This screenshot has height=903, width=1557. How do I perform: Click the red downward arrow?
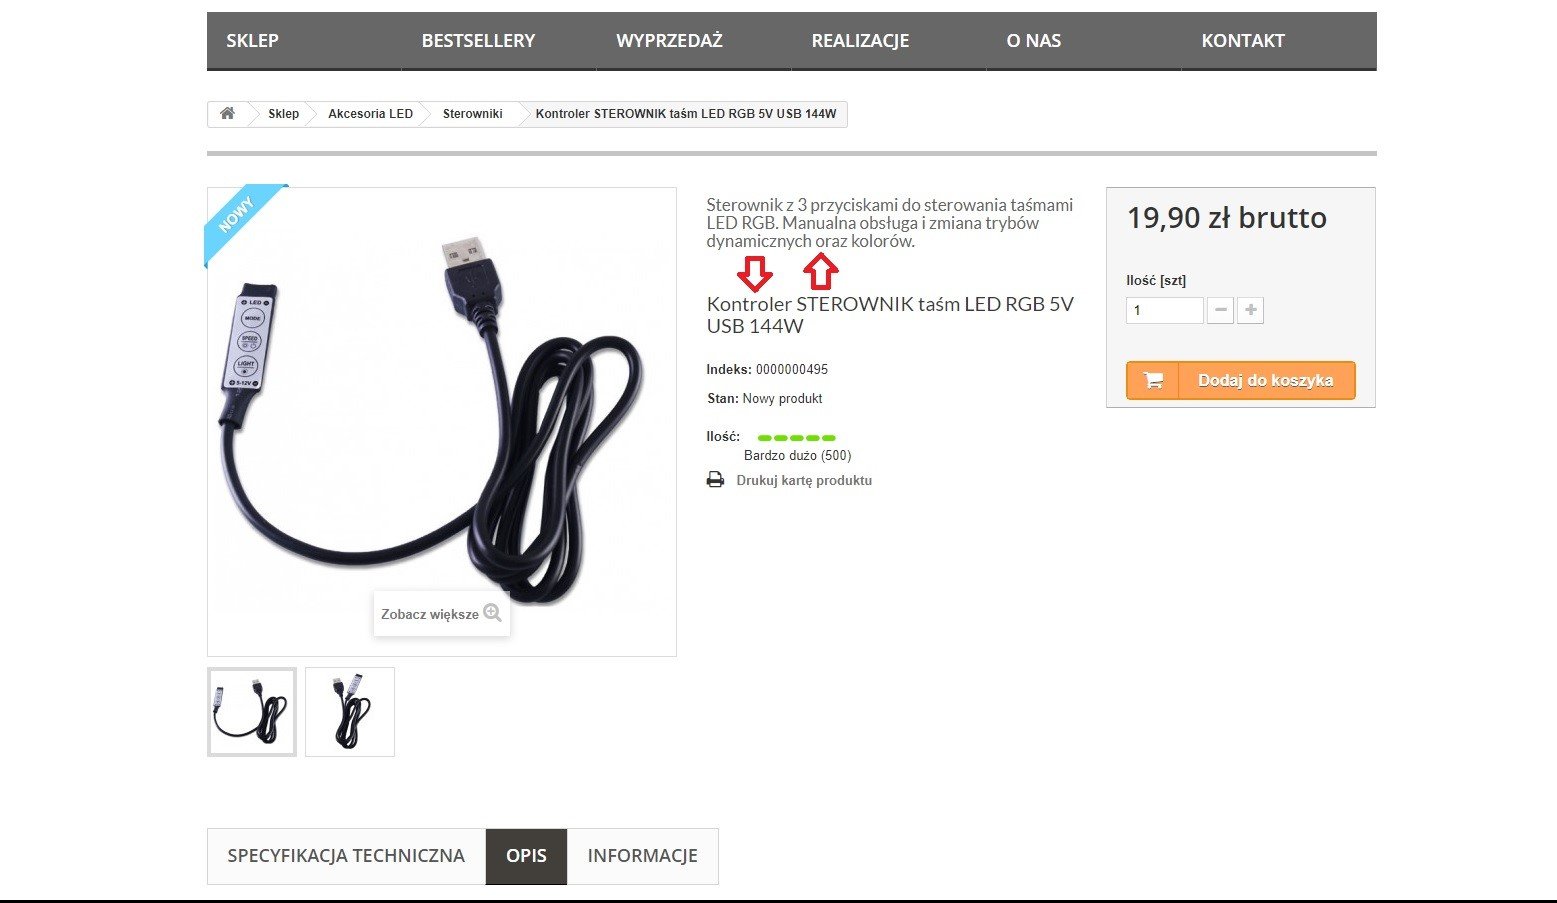pyautogui.click(x=754, y=273)
